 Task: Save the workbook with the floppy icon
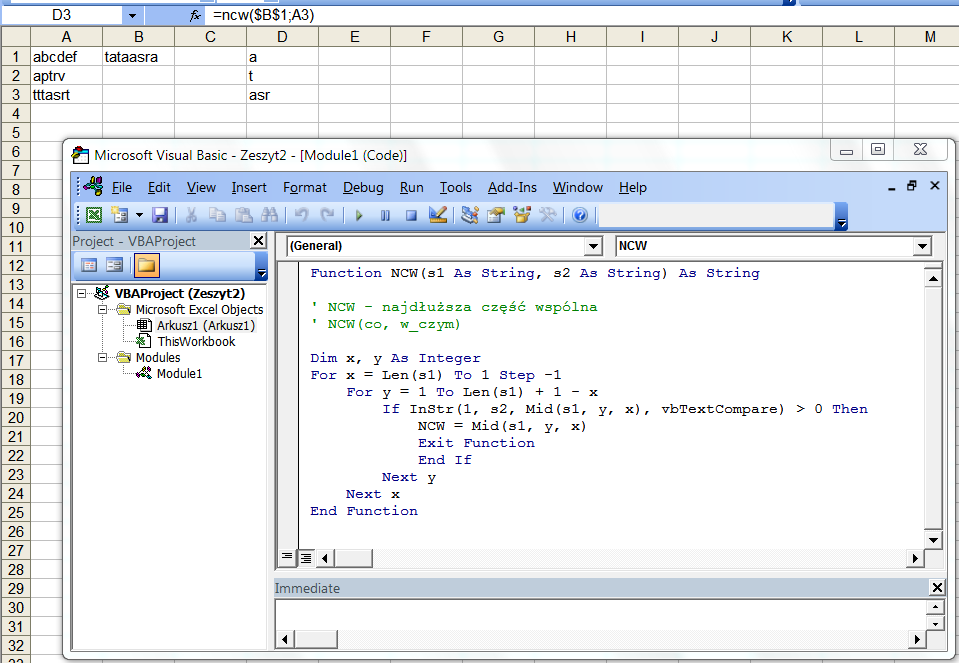(160, 215)
